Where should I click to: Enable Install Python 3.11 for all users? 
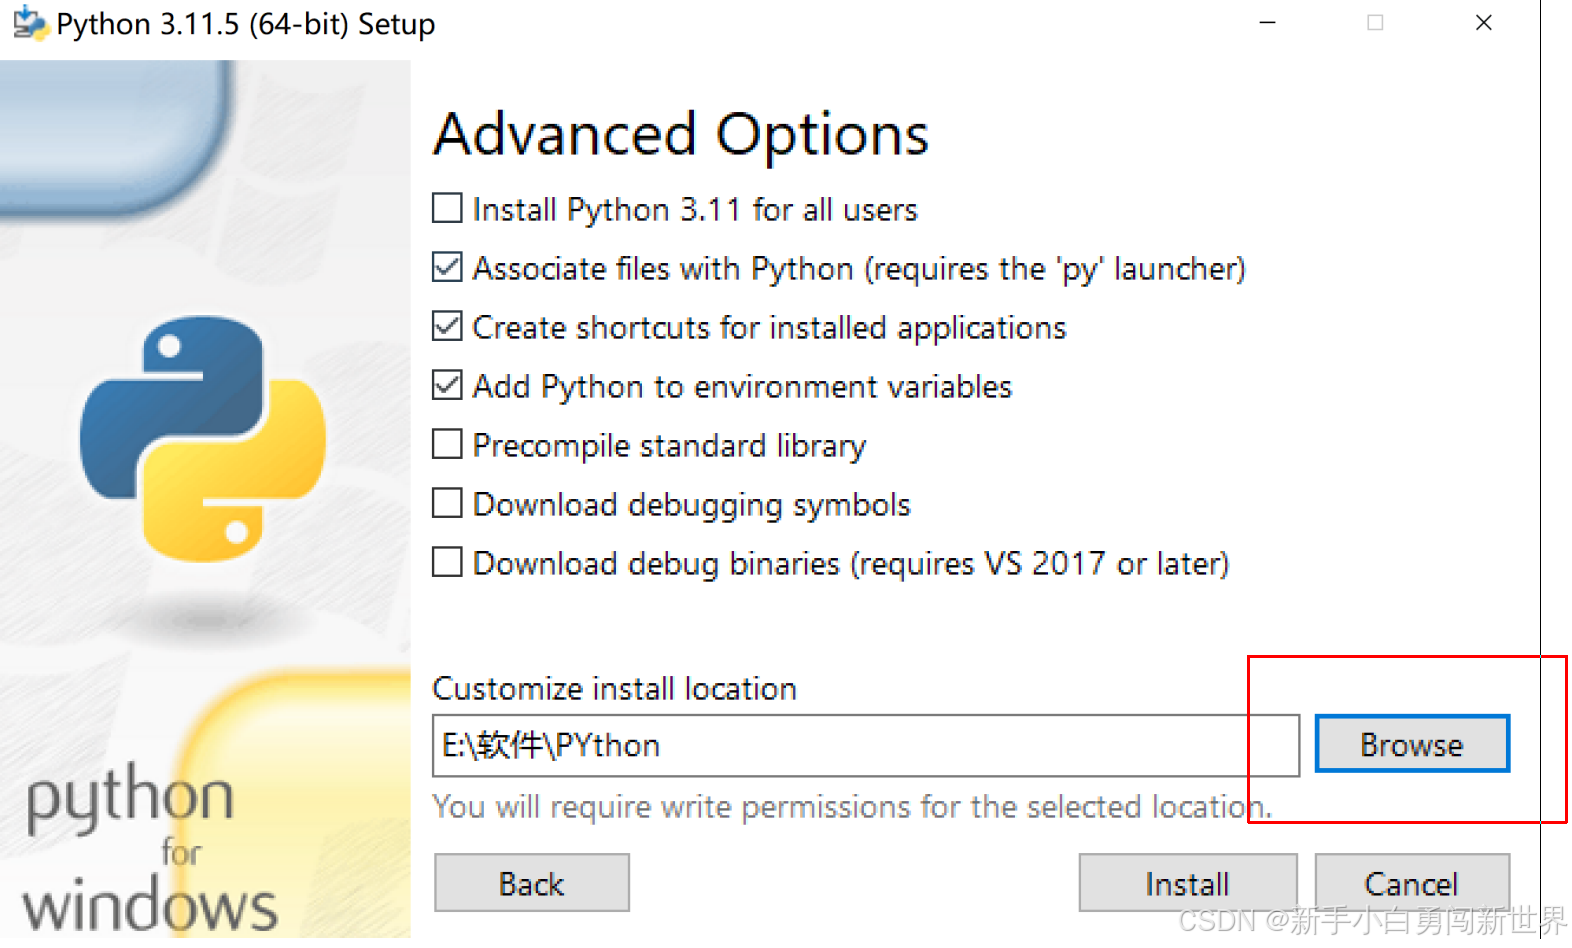(x=447, y=208)
